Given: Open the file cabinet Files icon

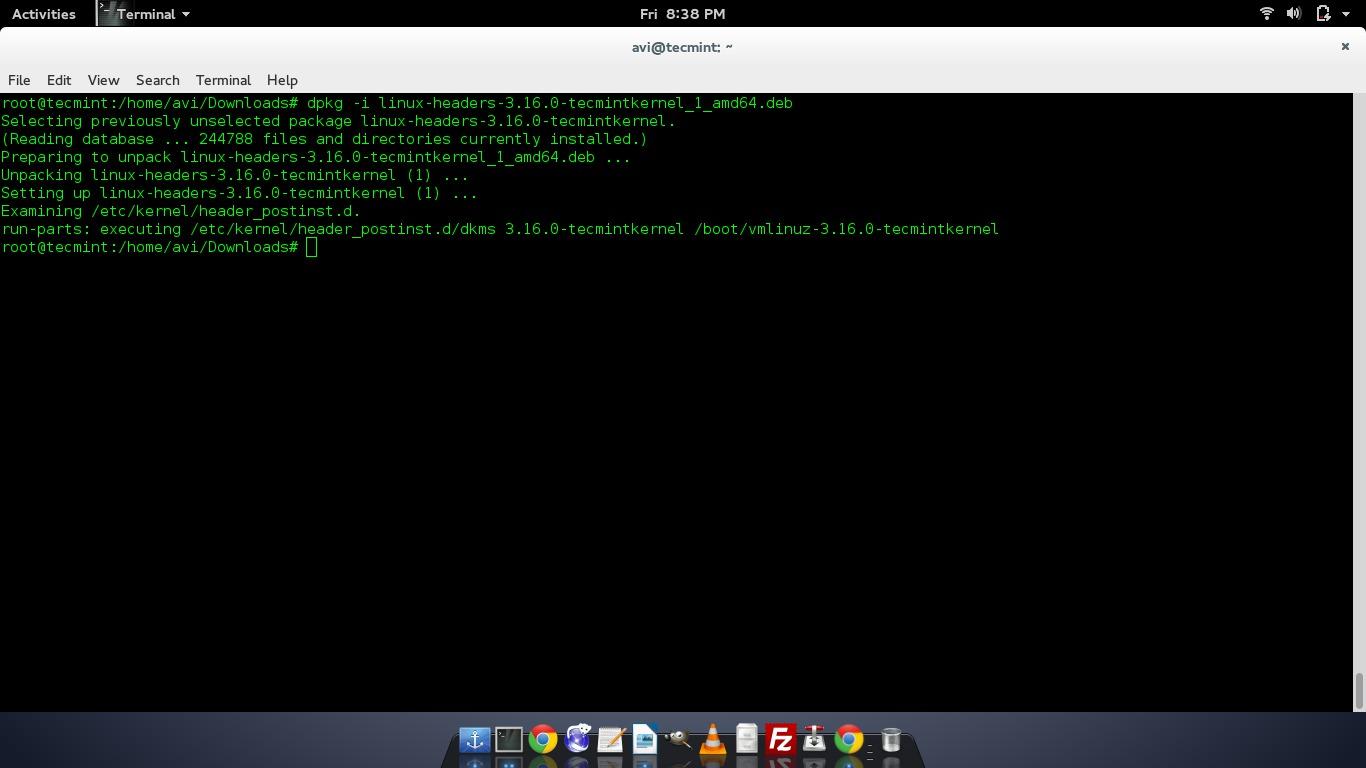Looking at the screenshot, I should (x=747, y=739).
